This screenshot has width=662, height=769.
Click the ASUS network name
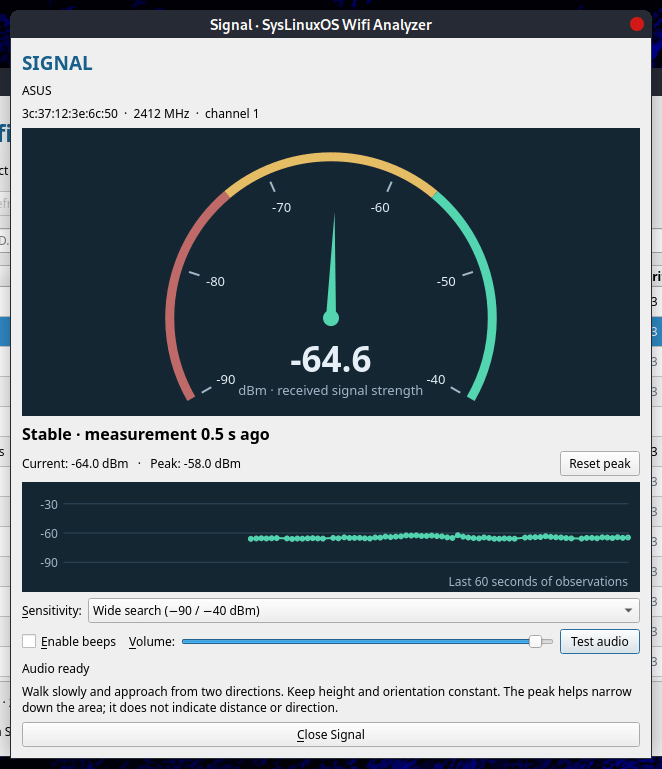click(x=37, y=91)
